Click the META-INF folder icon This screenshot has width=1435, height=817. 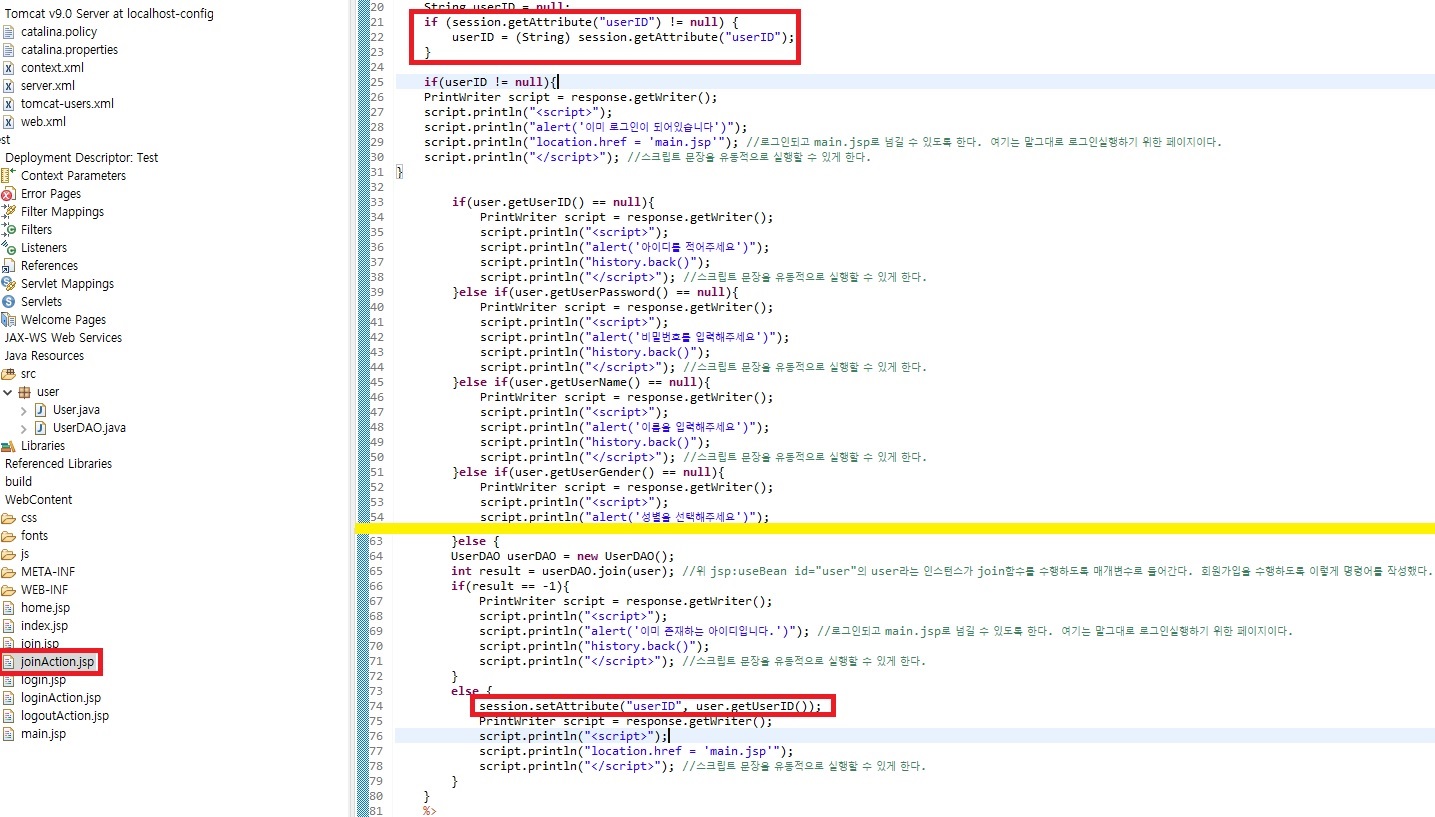[9, 572]
